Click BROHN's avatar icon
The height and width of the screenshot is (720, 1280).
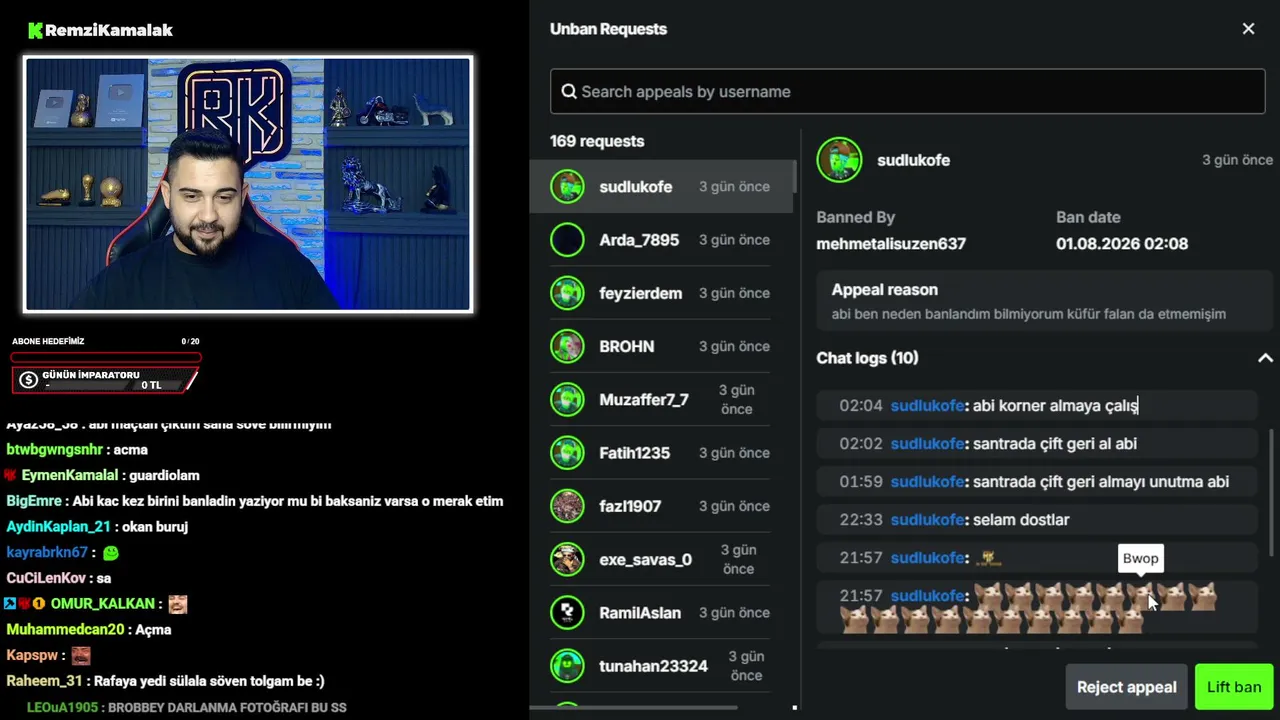pos(567,346)
